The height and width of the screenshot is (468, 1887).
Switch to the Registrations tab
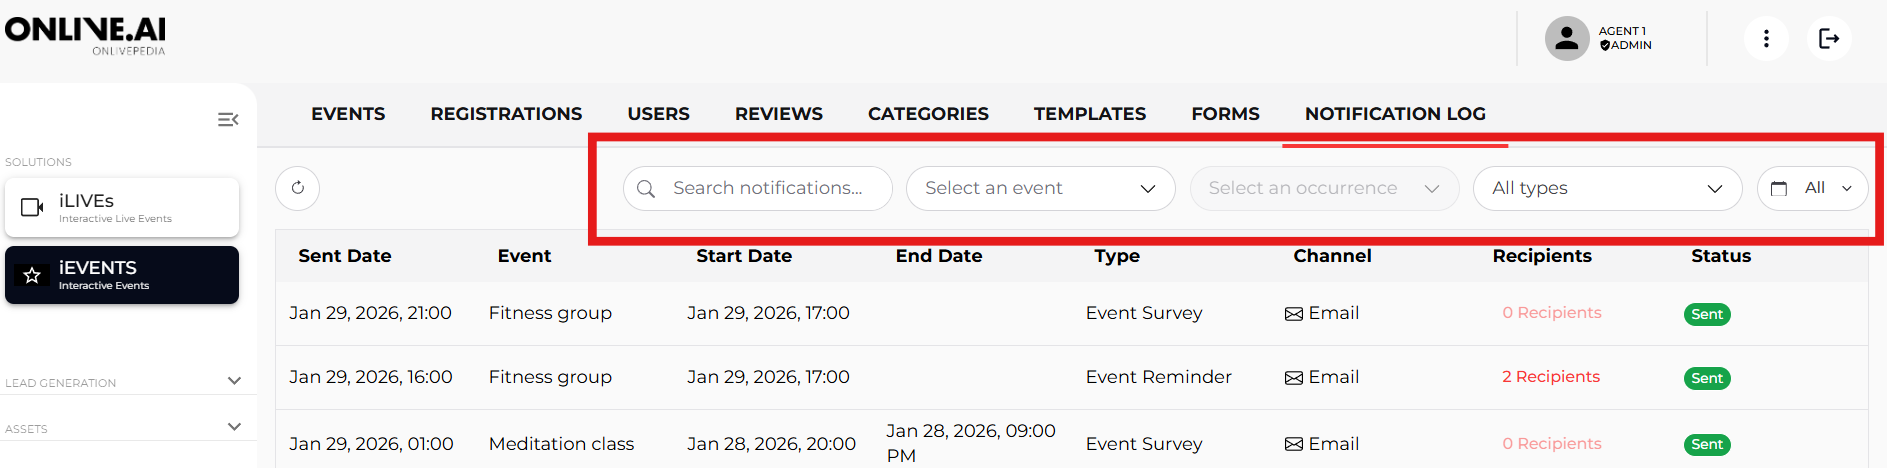[x=506, y=114]
